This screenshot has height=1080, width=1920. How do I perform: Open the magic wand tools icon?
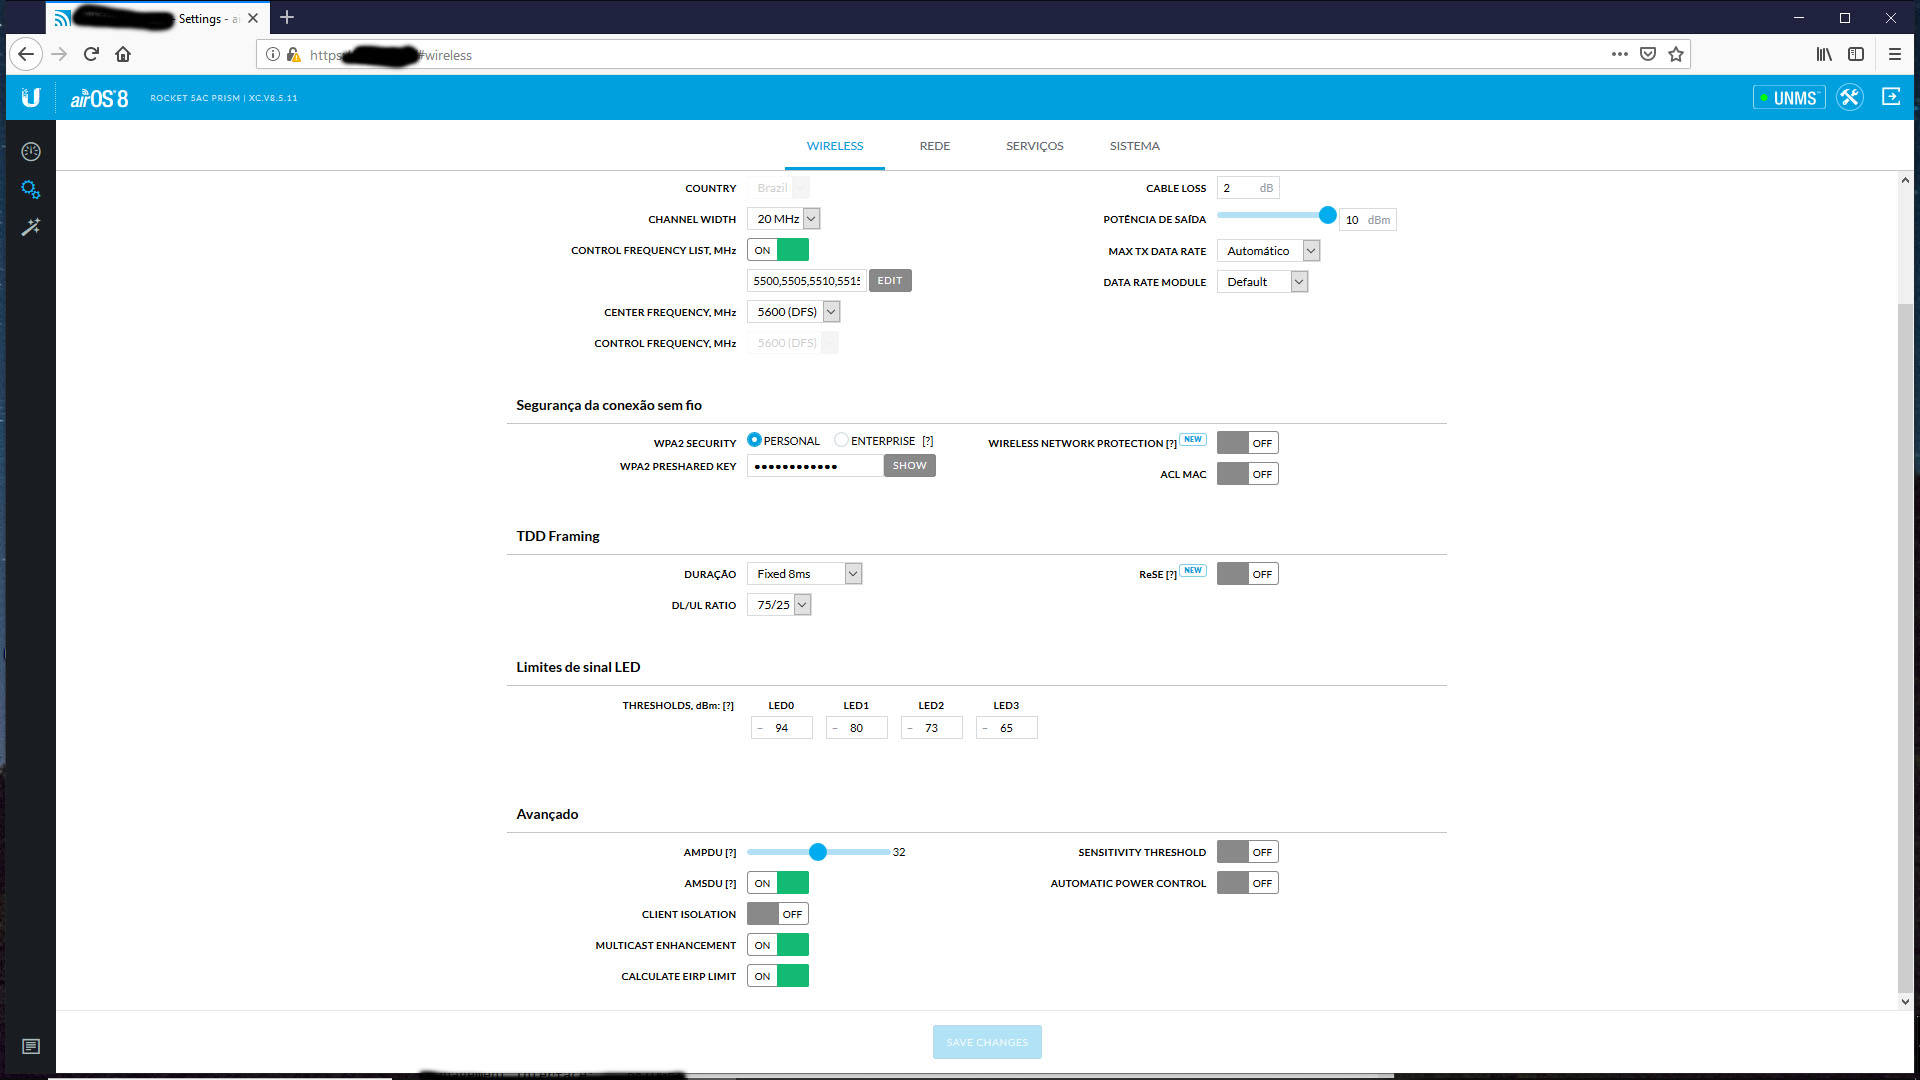coord(31,227)
